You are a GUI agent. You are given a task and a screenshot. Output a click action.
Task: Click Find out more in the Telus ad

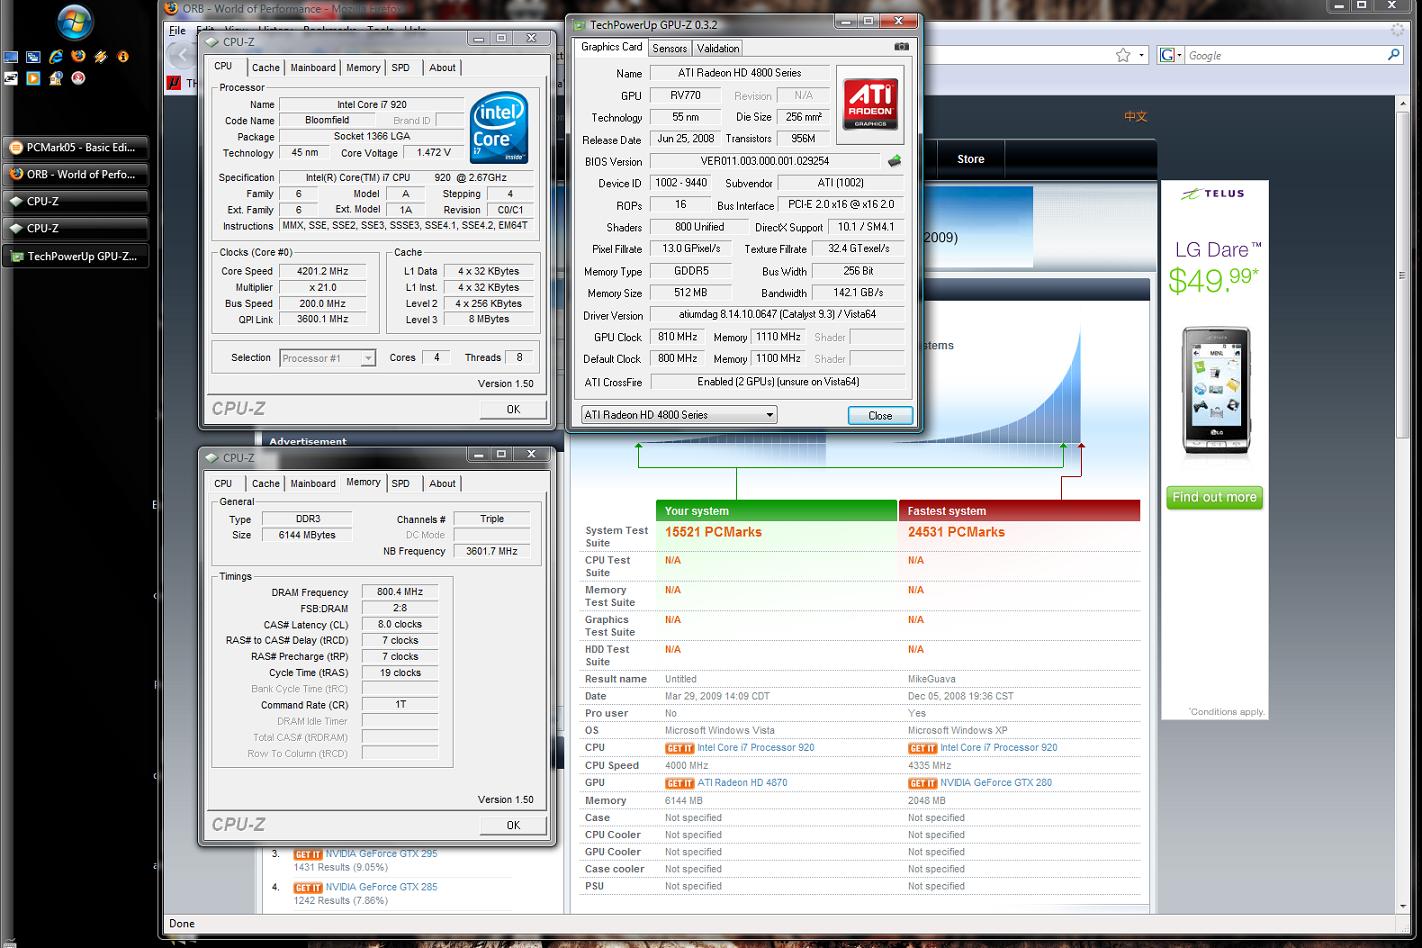[1214, 497]
